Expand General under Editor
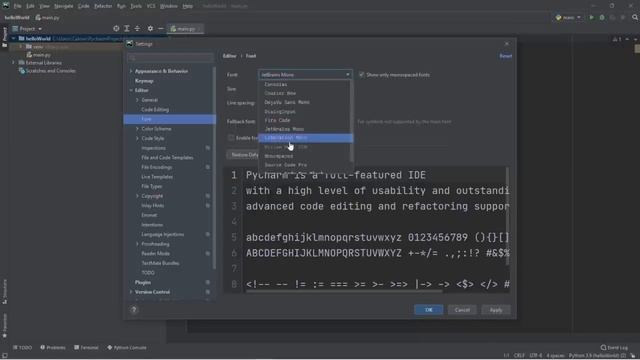 [138, 100]
